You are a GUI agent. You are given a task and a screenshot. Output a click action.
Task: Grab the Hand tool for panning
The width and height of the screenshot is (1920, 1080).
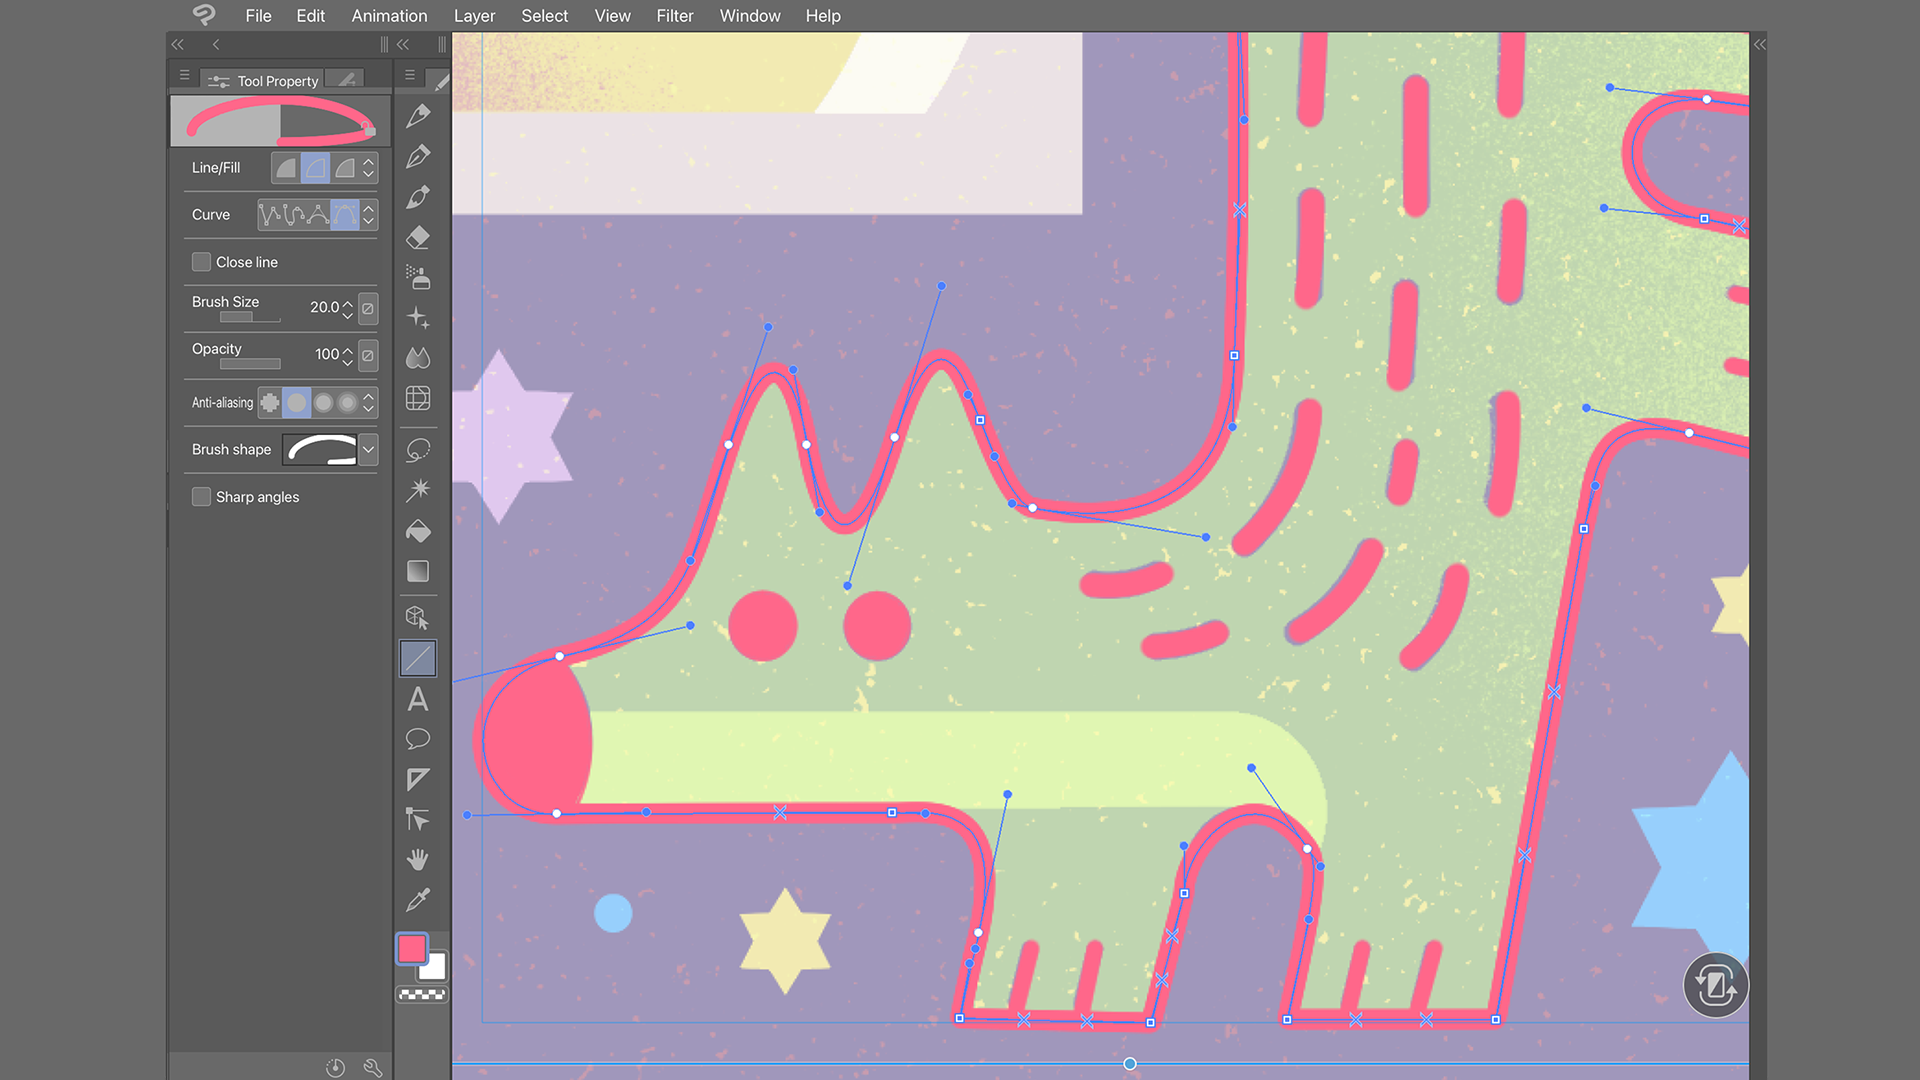tap(418, 859)
